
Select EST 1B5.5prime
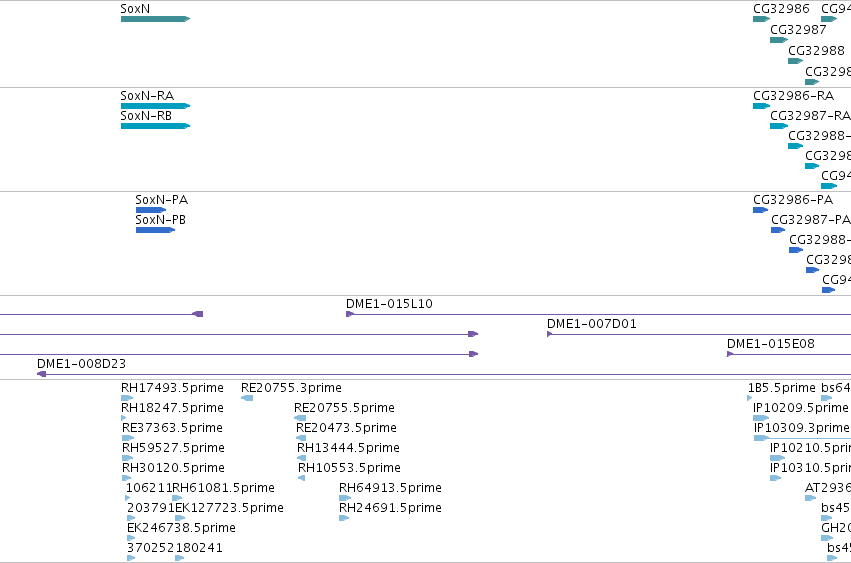[750, 398]
